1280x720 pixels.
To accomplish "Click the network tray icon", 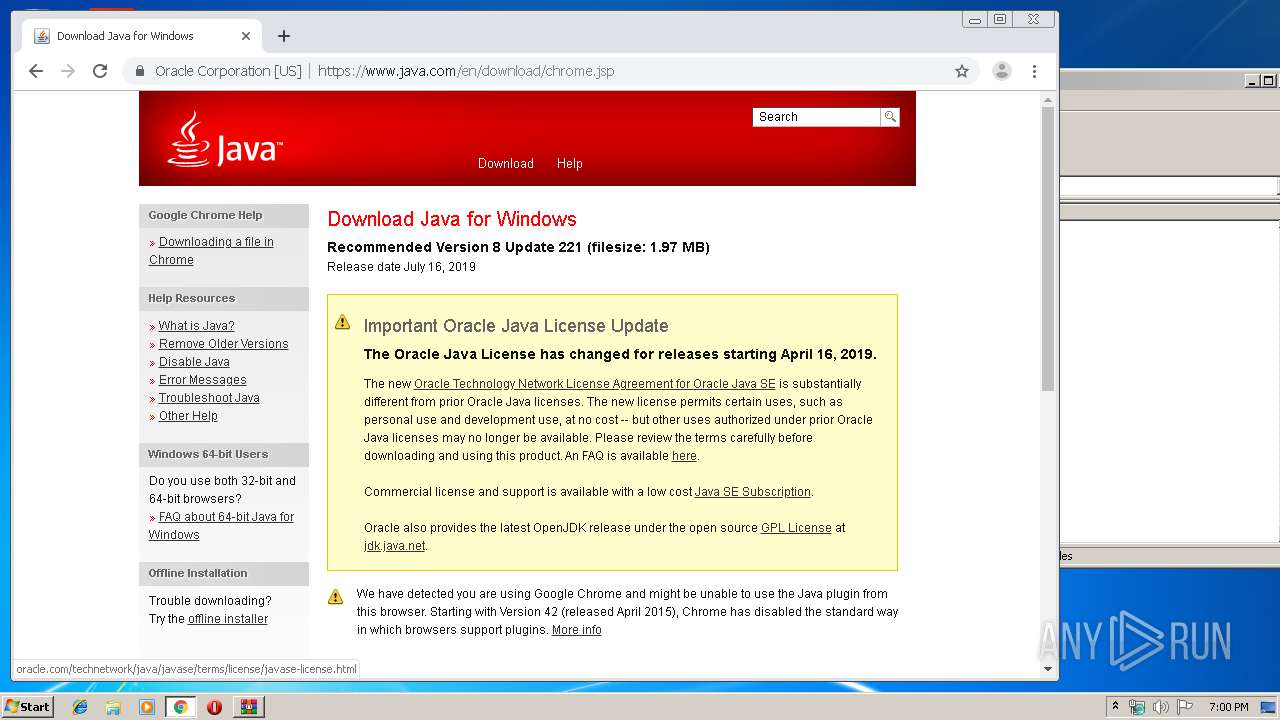I will [x=1137, y=707].
